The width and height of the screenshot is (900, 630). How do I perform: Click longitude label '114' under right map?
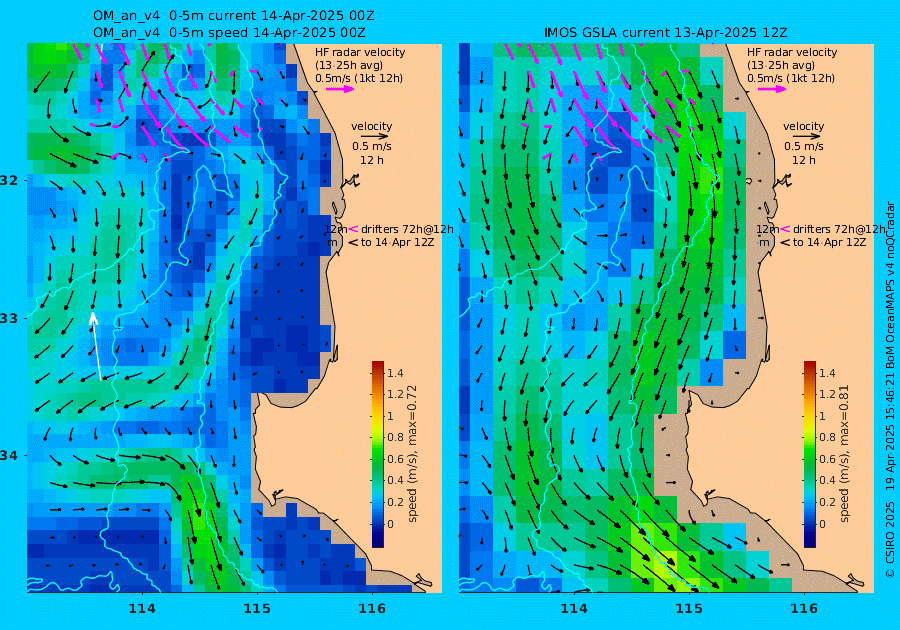coord(573,609)
